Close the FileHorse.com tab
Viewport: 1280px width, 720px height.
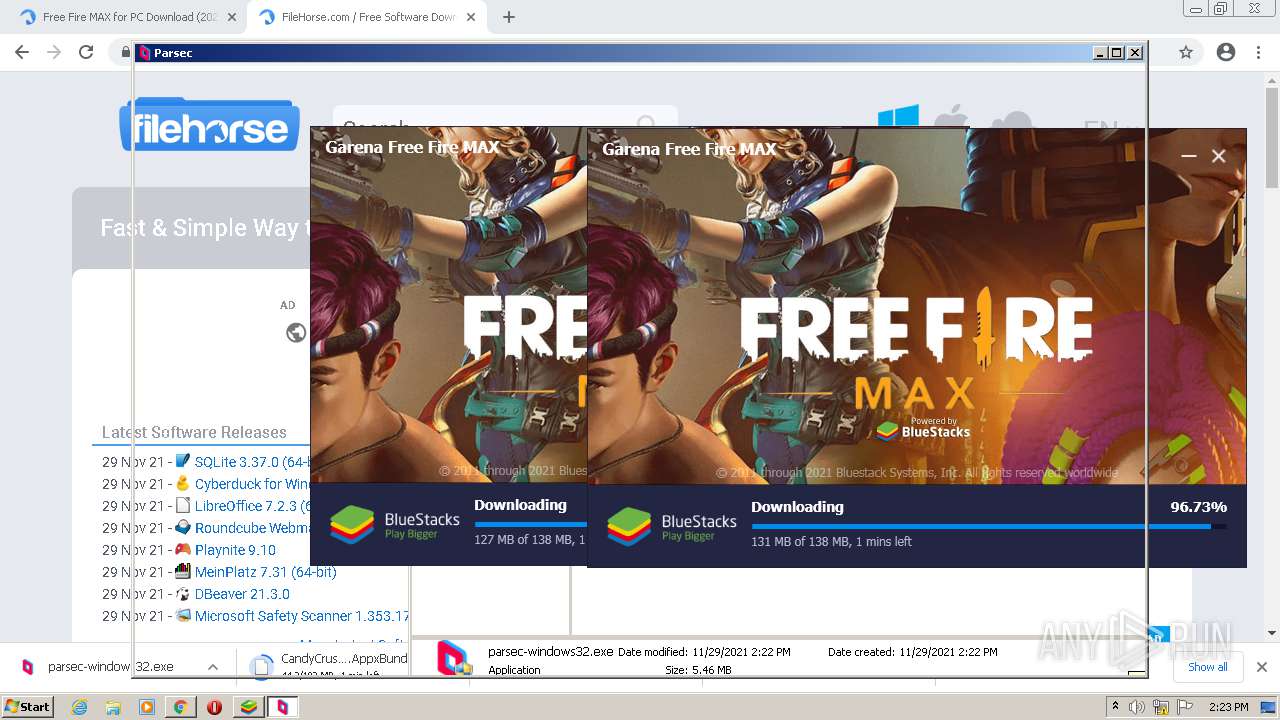(472, 17)
